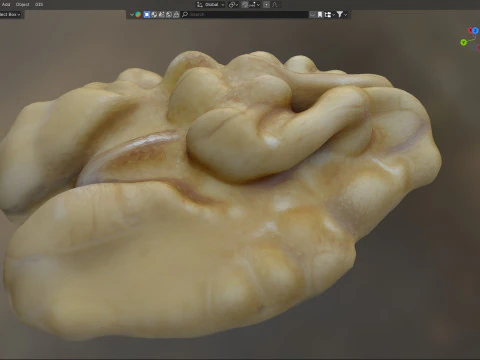Open the editor type dropdown arrow
480x360 pixels.
pyautogui.click(x=132, y=14)
